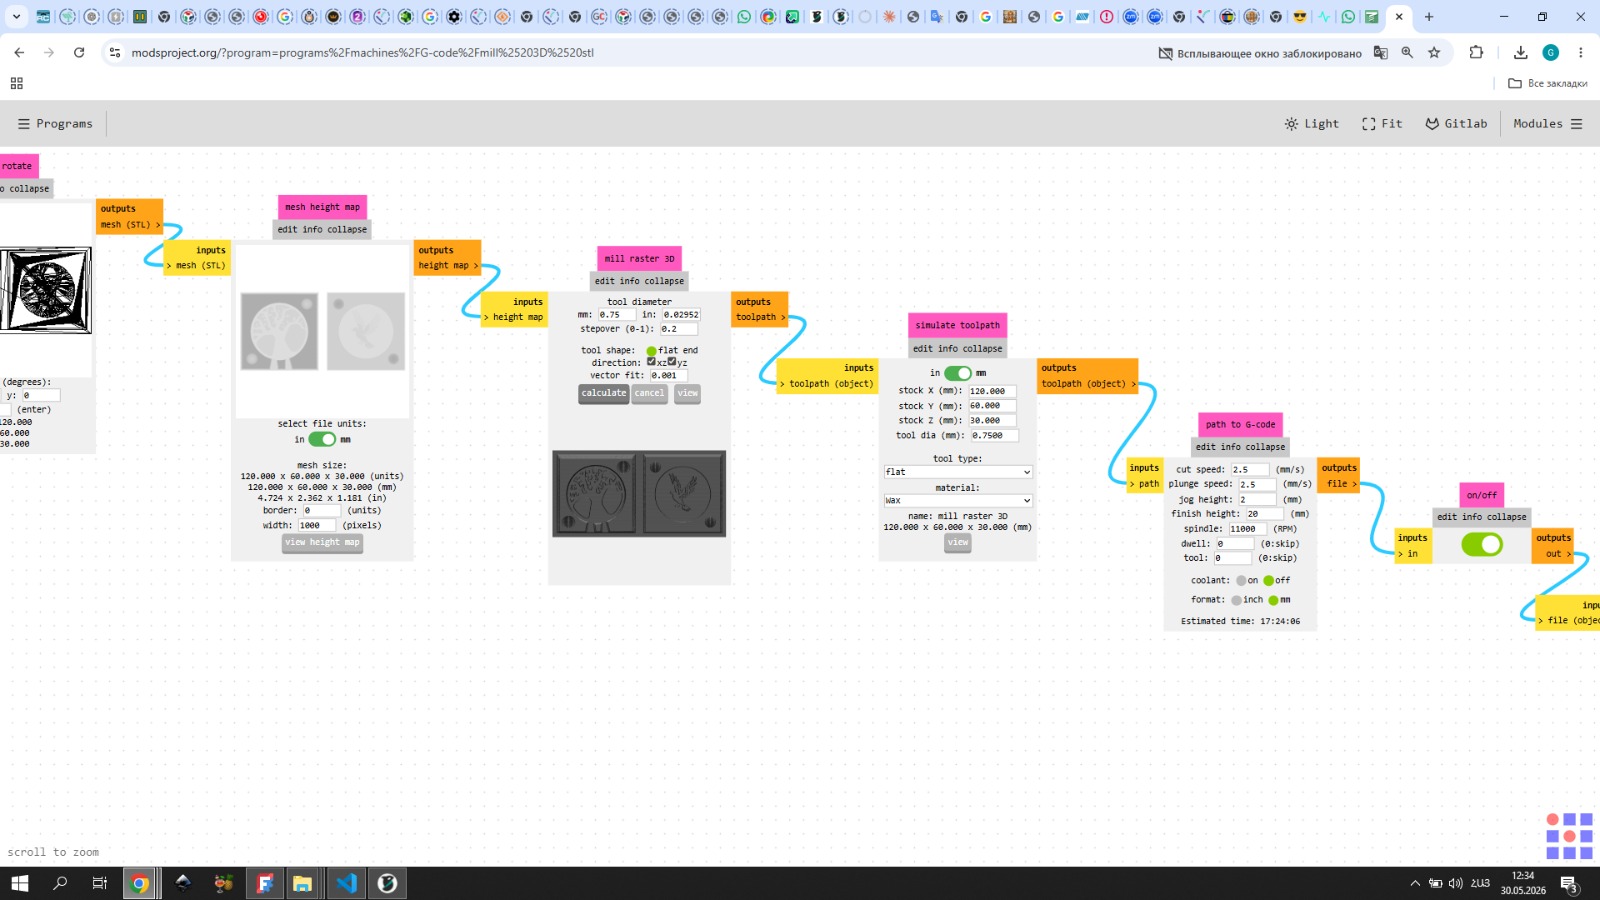
Task: Click the simulate toolpath module title
Action: pos(958,325)
